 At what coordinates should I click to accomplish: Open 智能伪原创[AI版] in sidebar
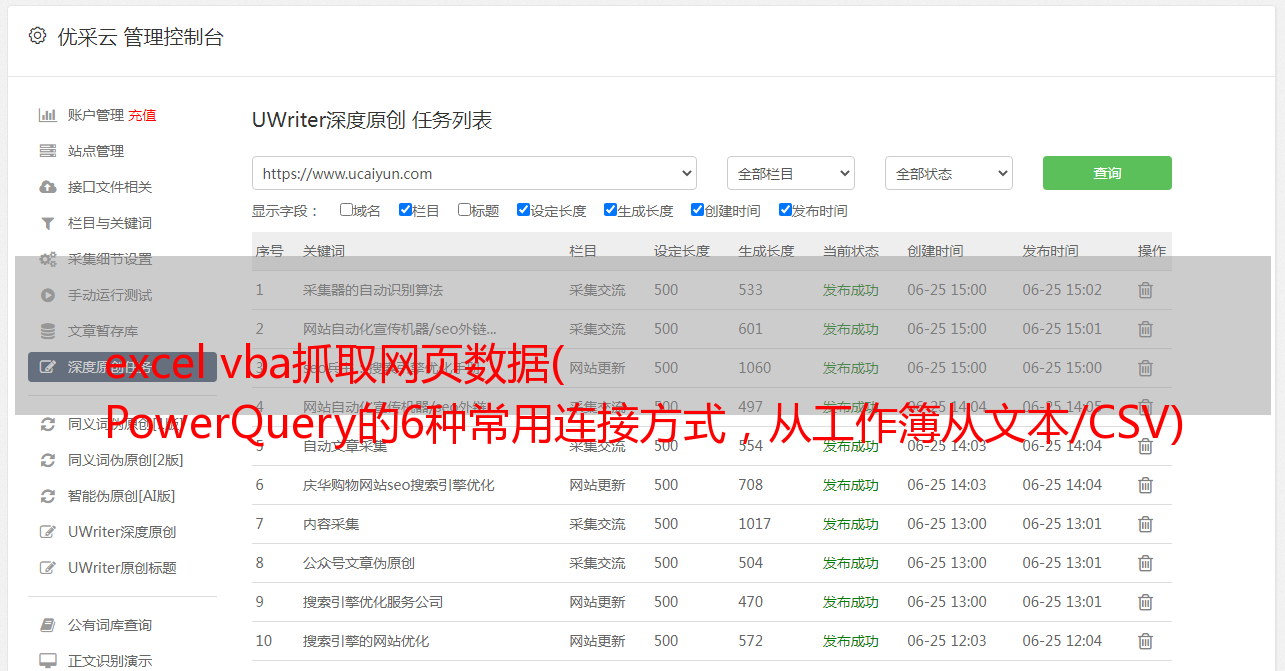[x=121, y=496]
